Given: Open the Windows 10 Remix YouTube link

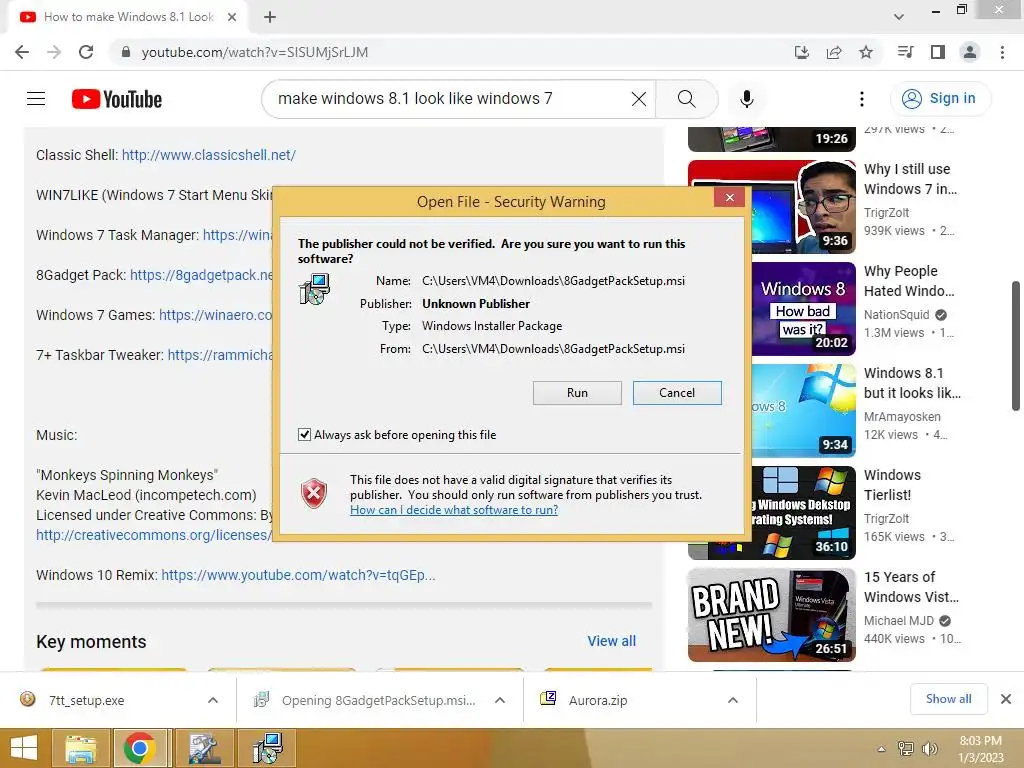Looking at the screenshot, I should point(298,575).
